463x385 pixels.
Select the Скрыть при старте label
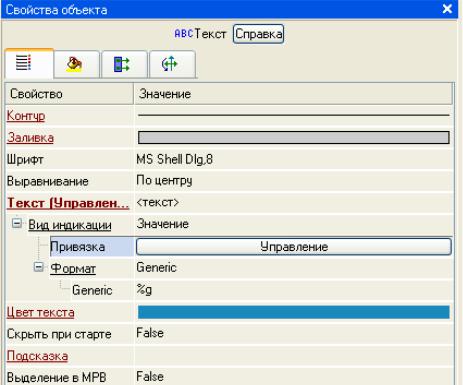59,334
